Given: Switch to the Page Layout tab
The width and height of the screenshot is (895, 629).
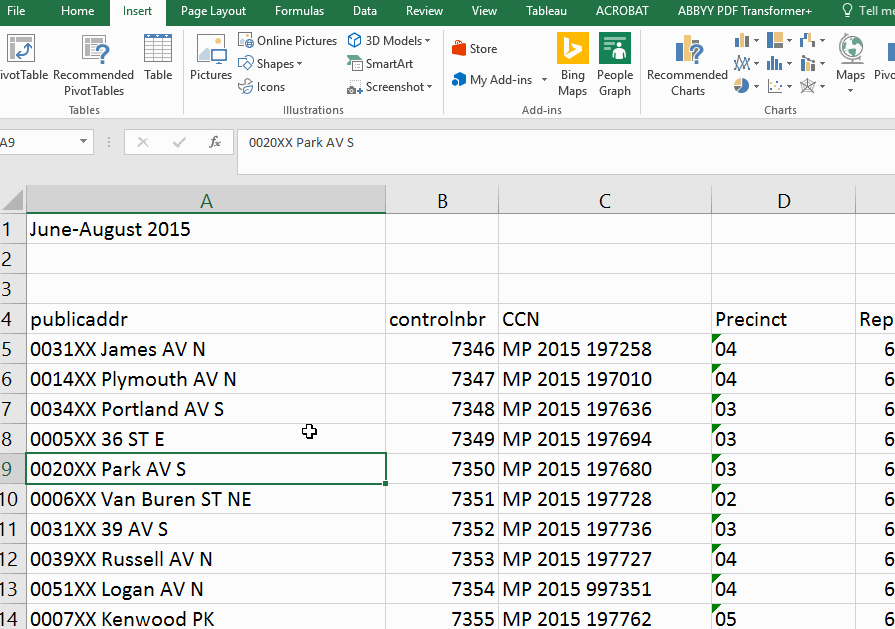Looking at the screenshot, I should [x=213, y=11].
